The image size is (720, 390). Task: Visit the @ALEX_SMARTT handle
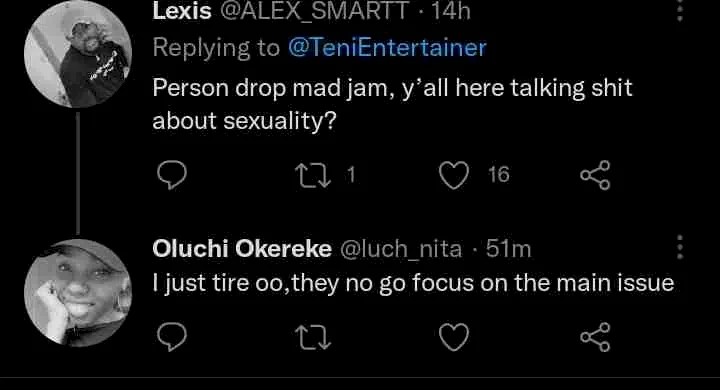pyautogui.click(x=315, y=11)
